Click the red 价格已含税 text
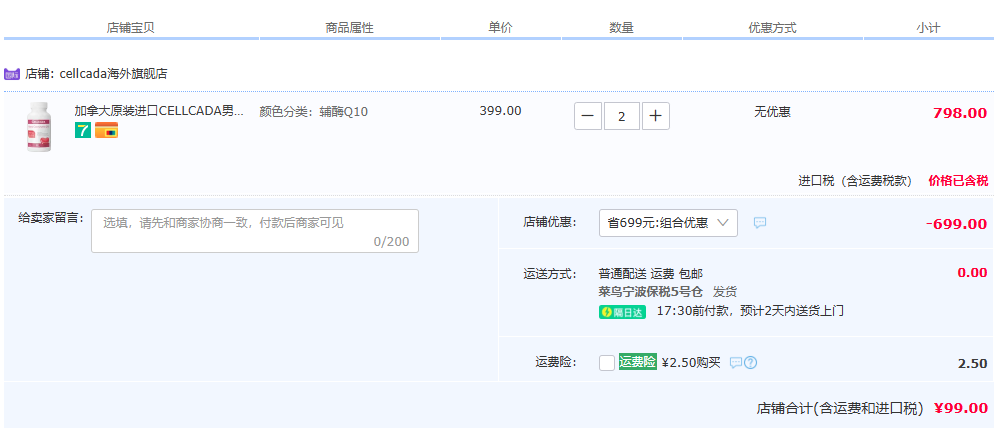Viewport: 1002px width, 428px height. 959,181
